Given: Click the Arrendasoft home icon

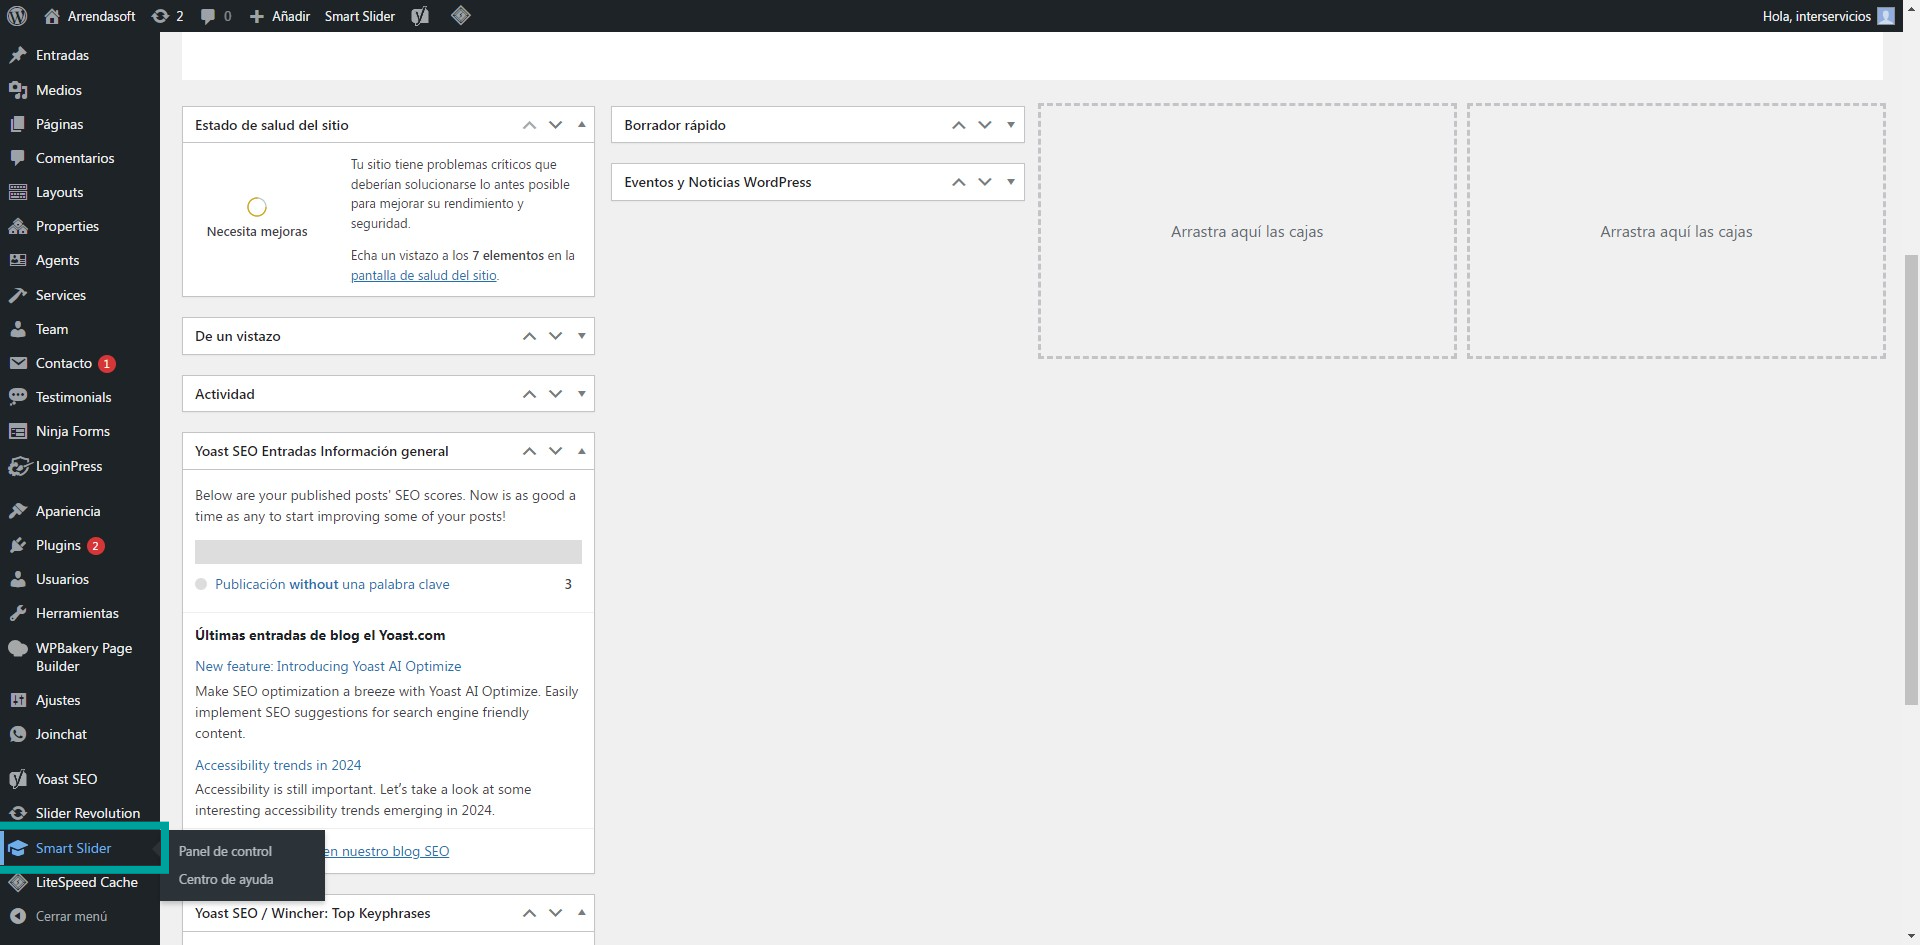Looking at the screenshot, I should (x=52, y=16).
